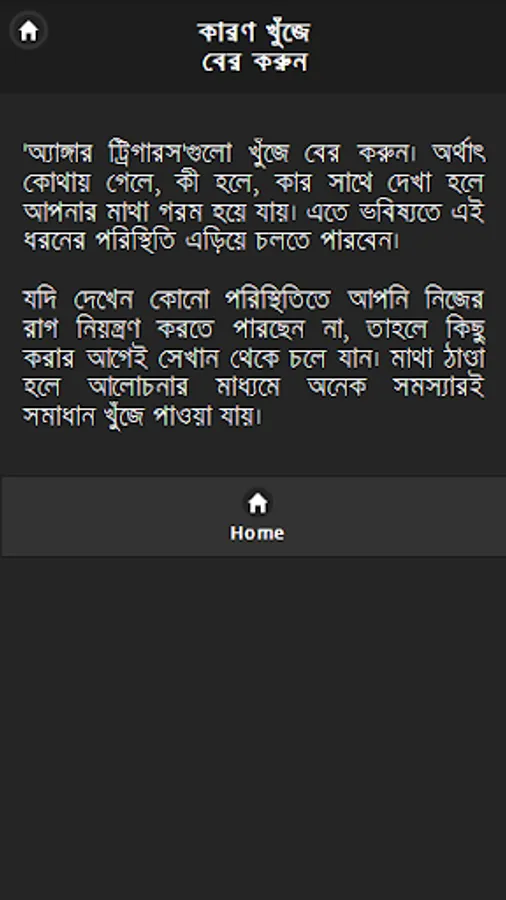This screenshot has width=506, height=900.
Task: Click the text line starting 'কোথায় গেলে'
Action: (254, 183)
